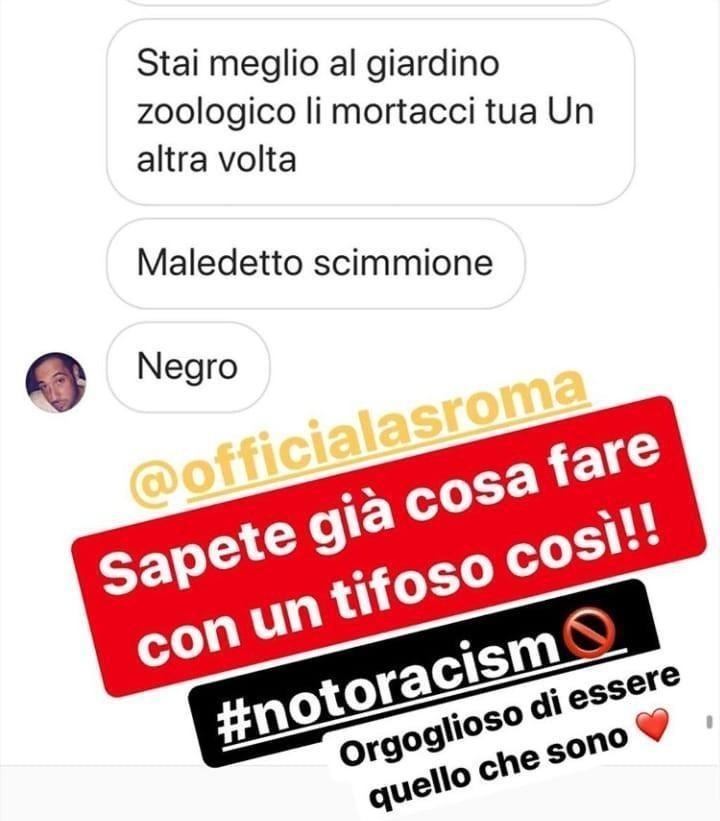The width and height of the screenshot is (720, 821).
Task: Click the @ symbol of the mention
Action: pos(158,483)
